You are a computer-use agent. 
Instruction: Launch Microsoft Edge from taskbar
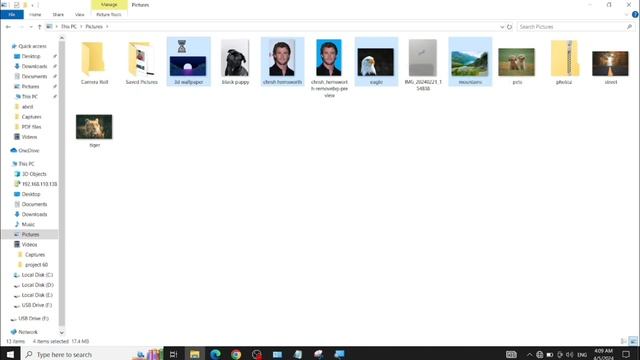[215, 354]
